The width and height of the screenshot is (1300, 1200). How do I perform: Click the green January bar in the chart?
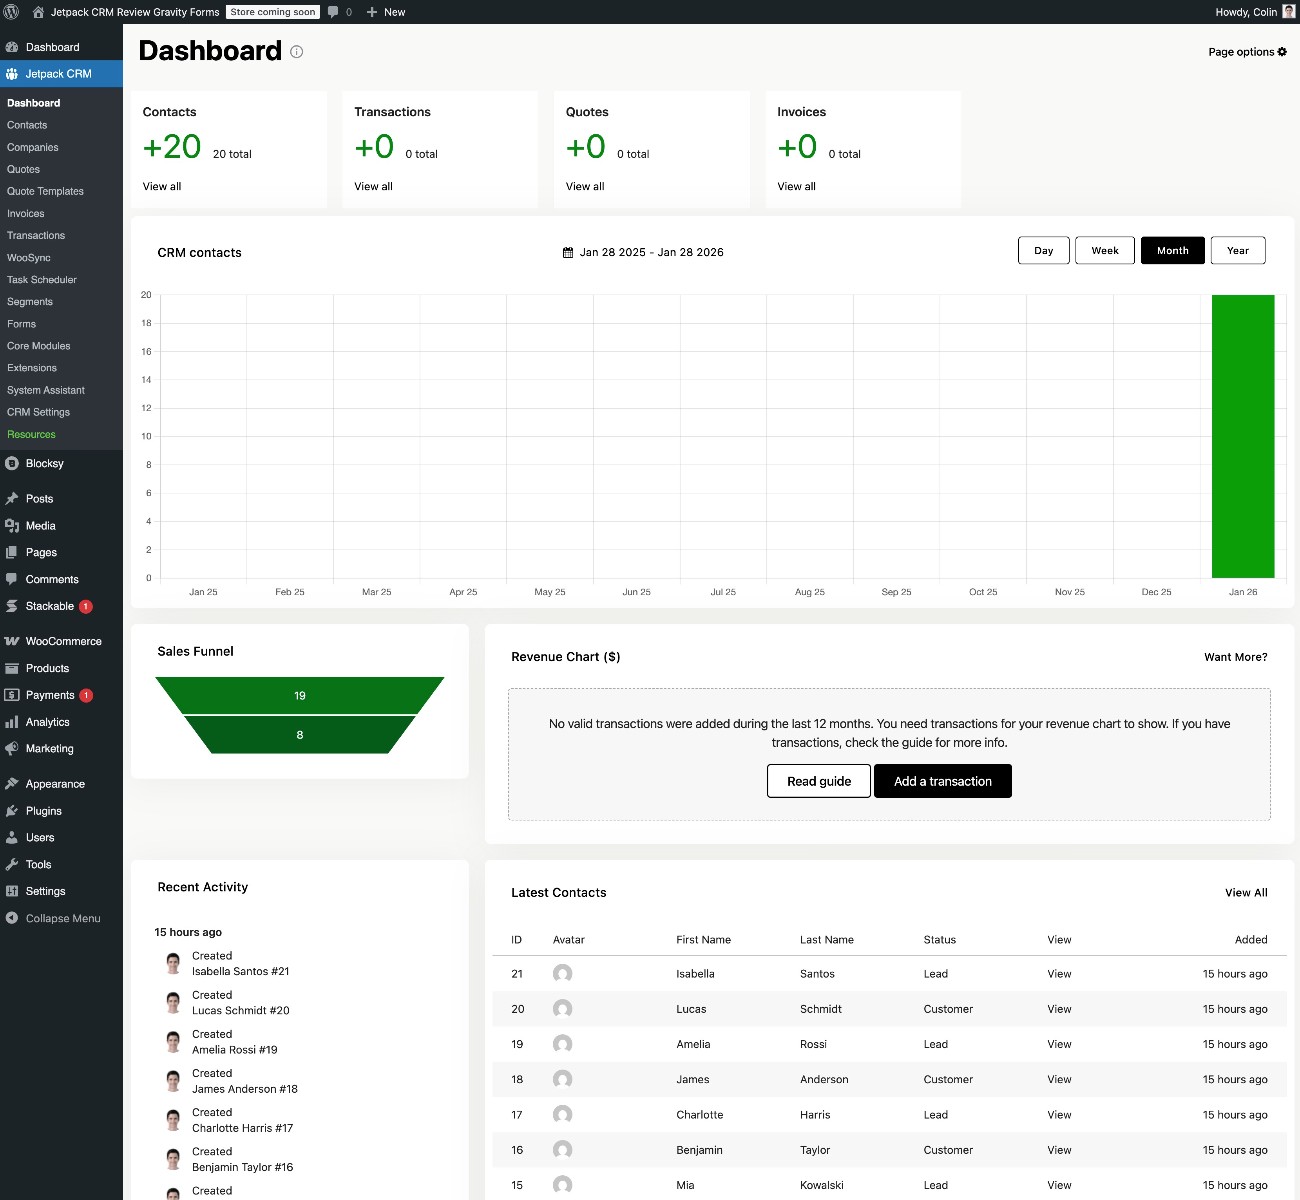(1243, 435)
